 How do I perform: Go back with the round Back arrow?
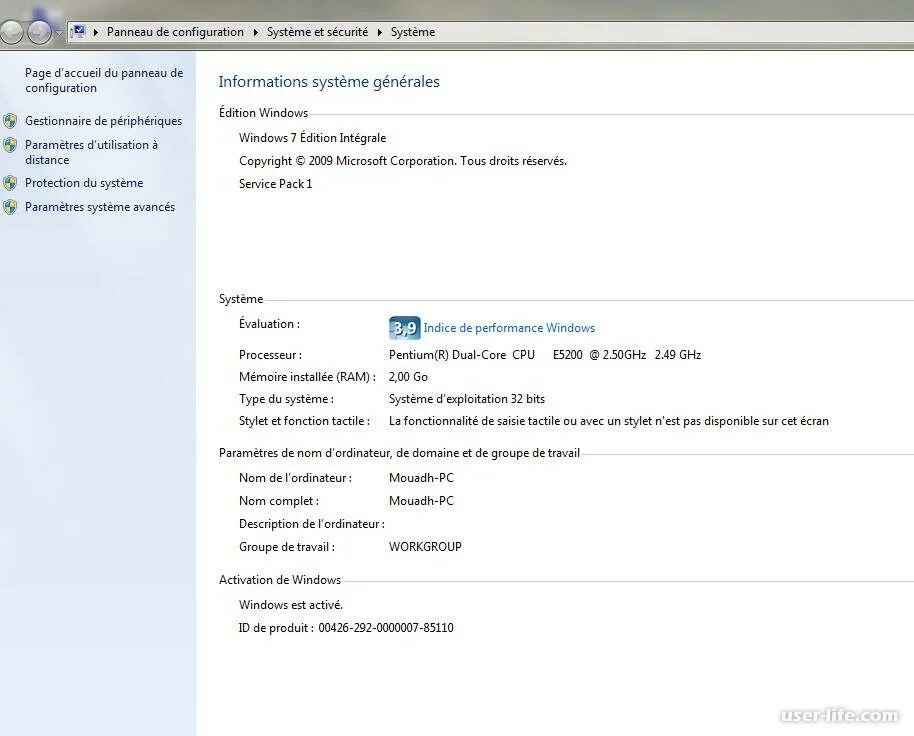point(10,33)
